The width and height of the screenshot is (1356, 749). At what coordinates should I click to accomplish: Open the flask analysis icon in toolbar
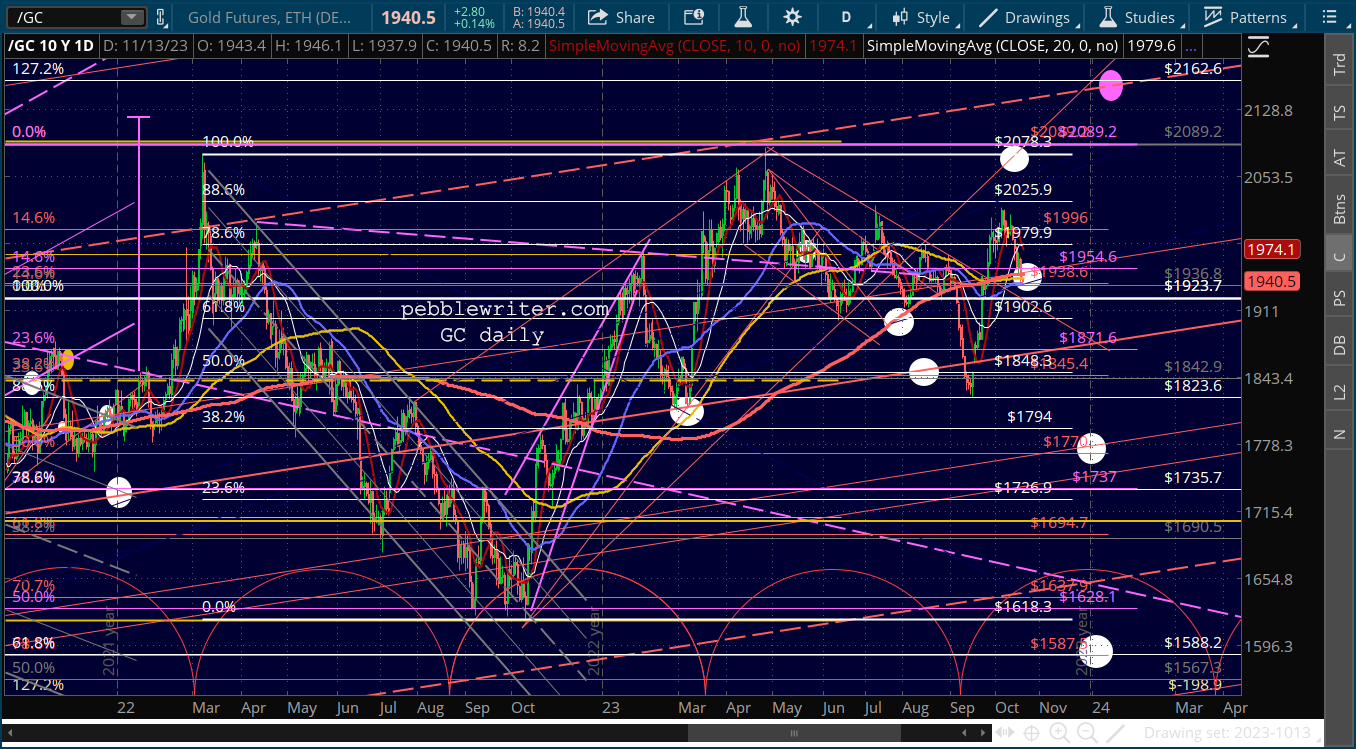click(x=743, y=17)
